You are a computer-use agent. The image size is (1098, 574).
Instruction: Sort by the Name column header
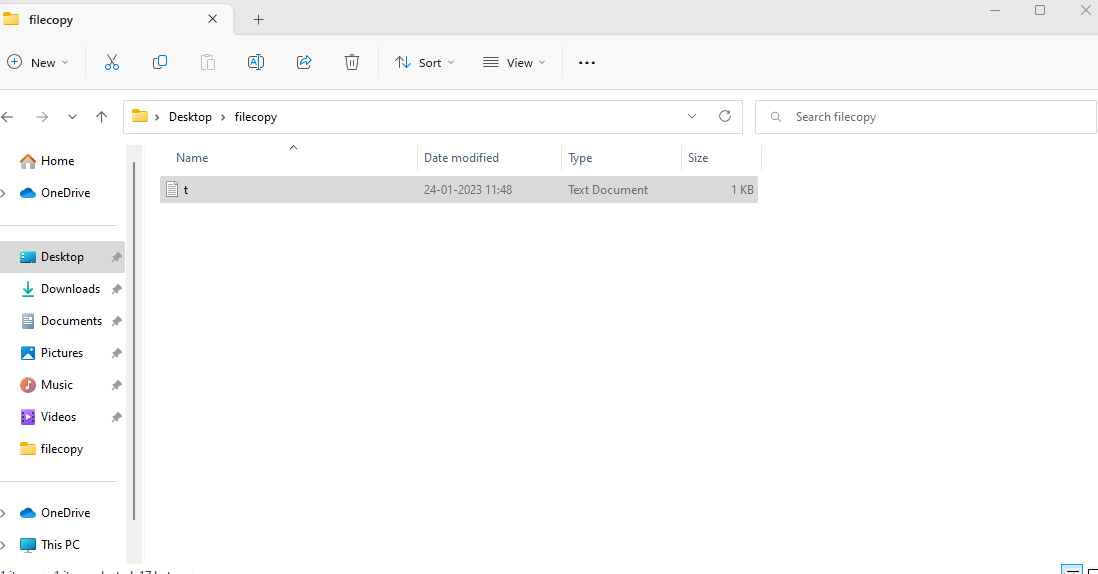coord(289,158)
